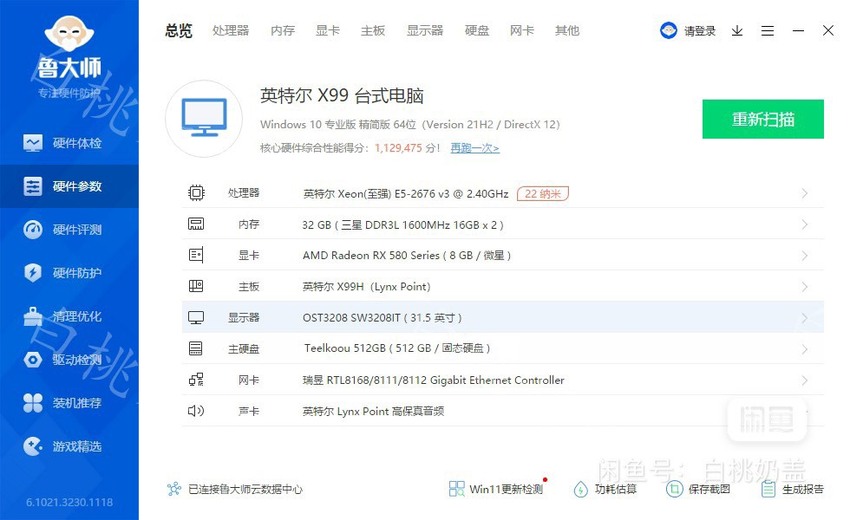Click the 声卡 speaker icon
Viewport: 850px width, 520px height.
point(196,410)
